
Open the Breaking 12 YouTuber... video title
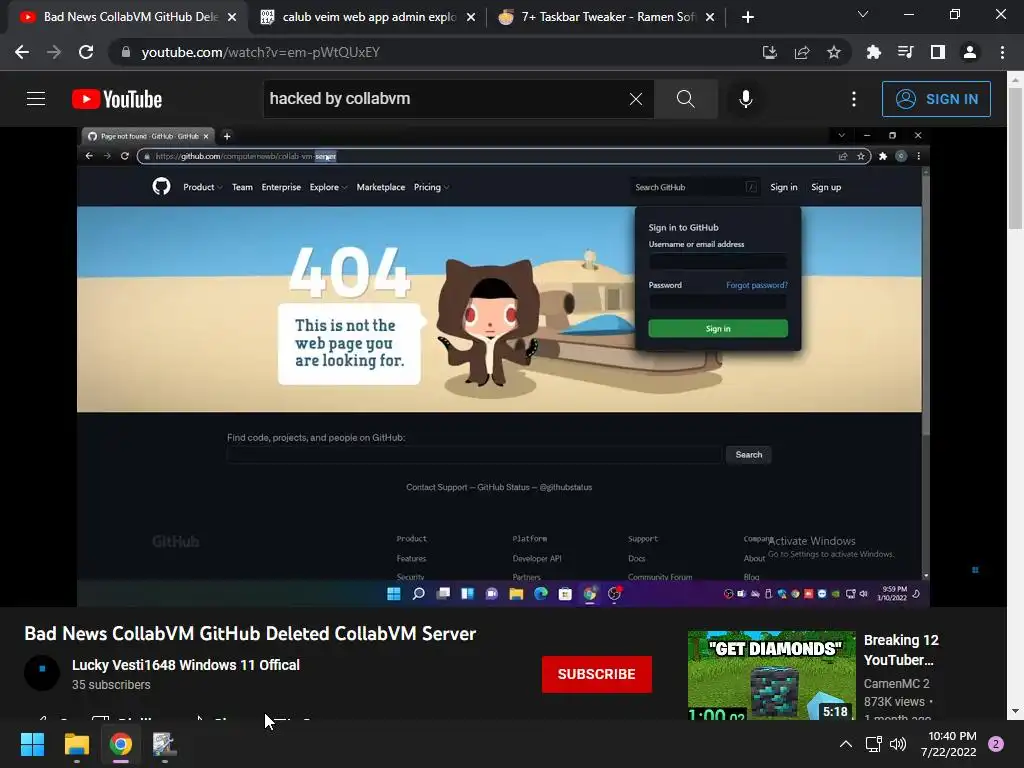point(901,650)
